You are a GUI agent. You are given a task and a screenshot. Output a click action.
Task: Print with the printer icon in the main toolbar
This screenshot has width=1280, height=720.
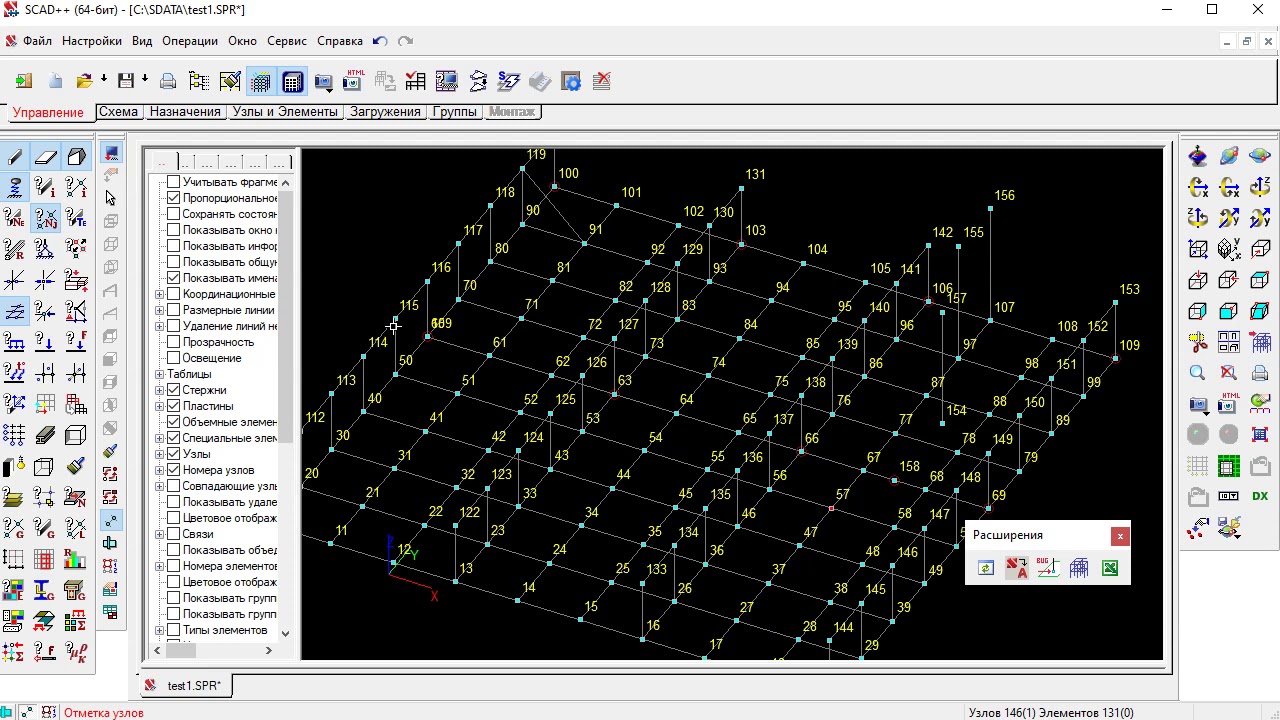(x=168, y=81)
